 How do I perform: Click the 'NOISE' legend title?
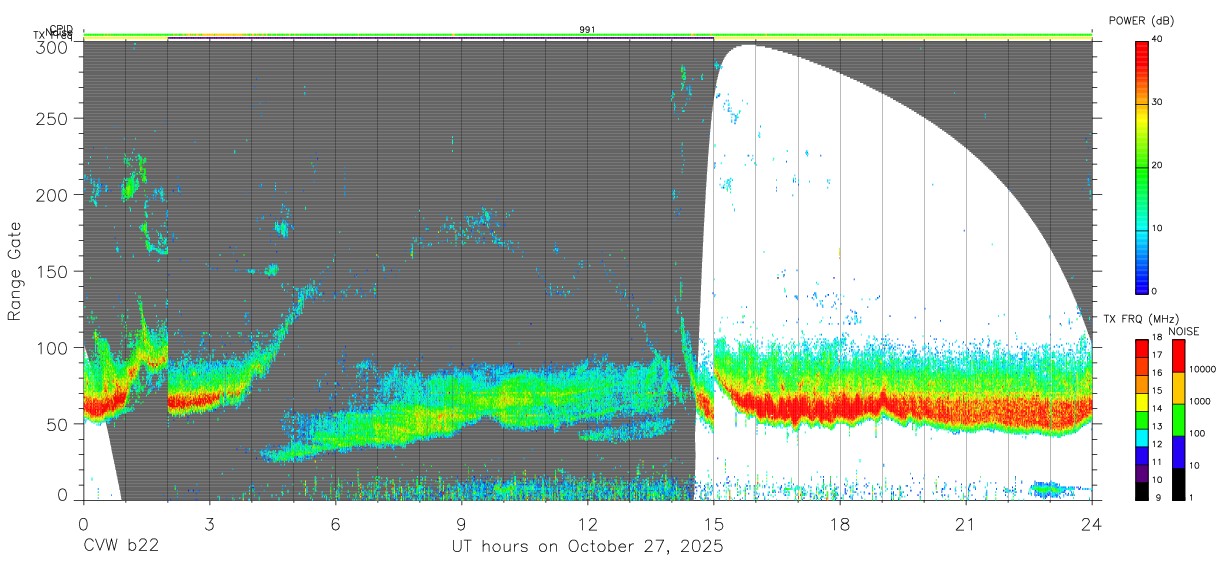pyautogui.click(x=1182, y=331)
